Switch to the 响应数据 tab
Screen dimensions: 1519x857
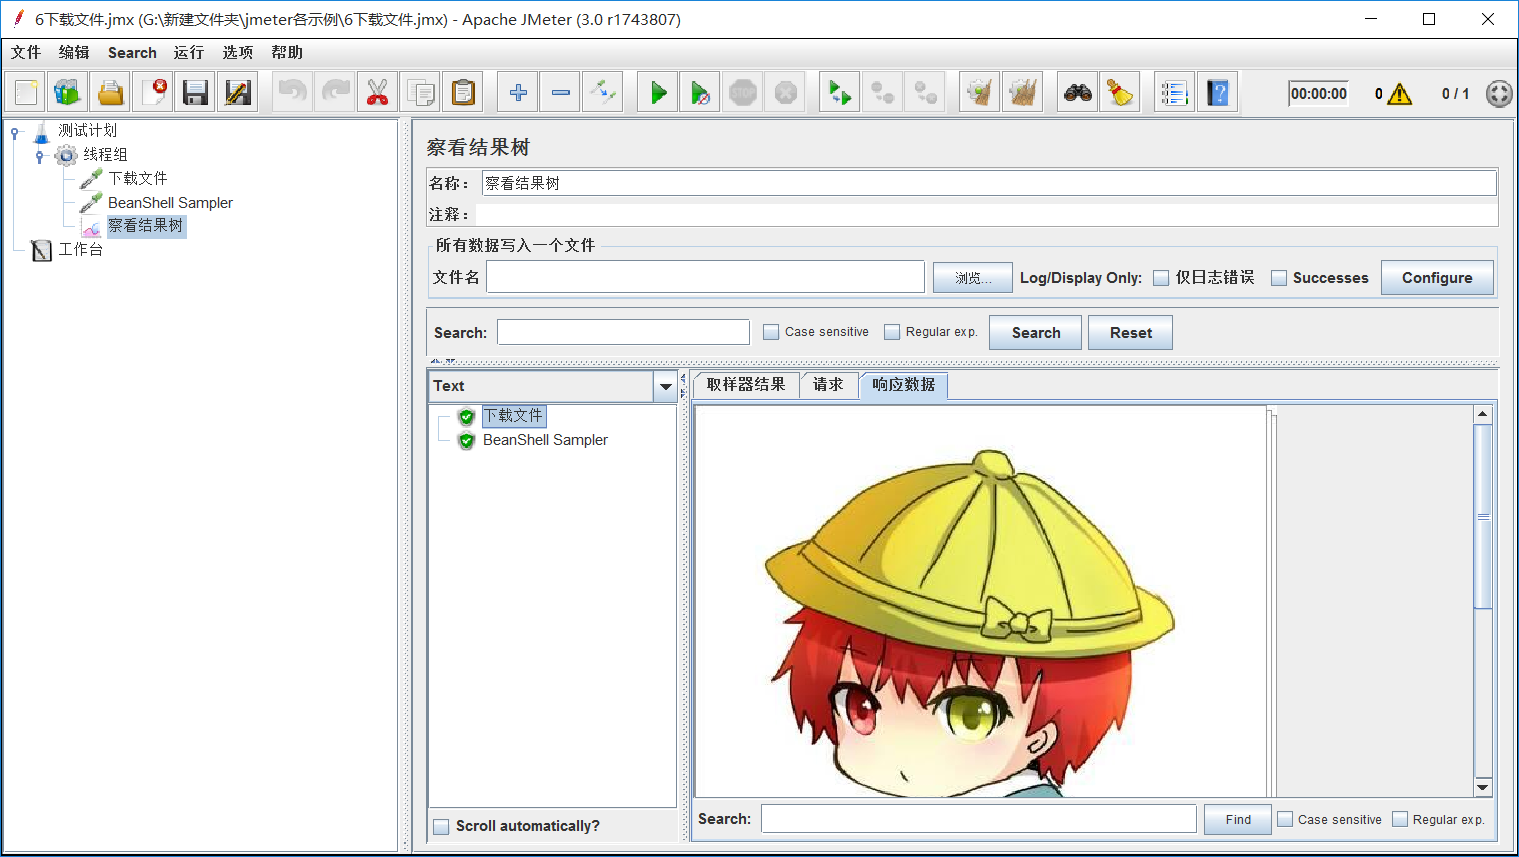(x=904, y=385)
